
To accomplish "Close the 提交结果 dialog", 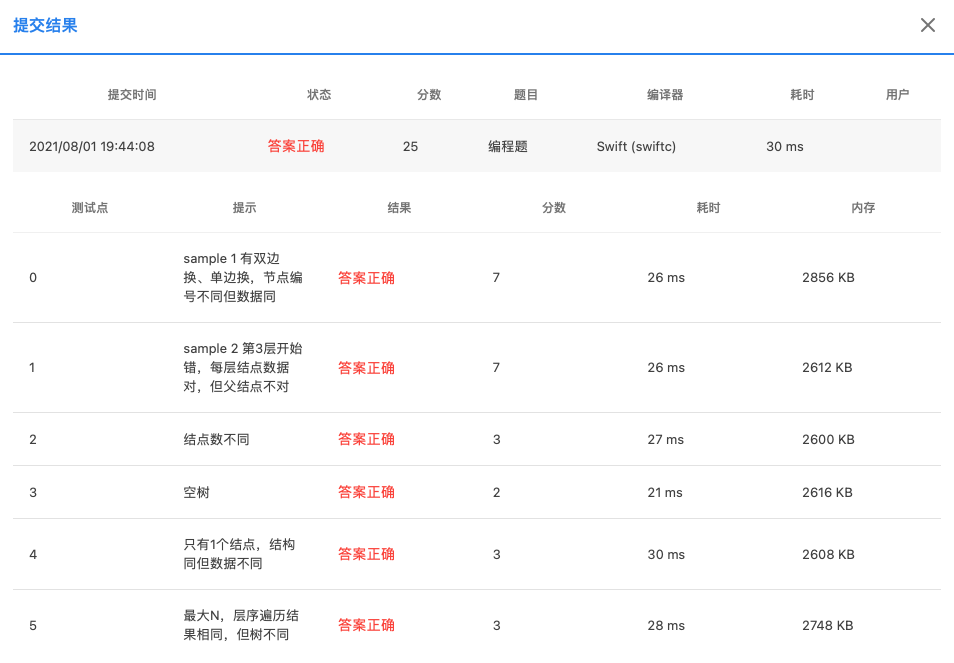I will pos(928,26).
